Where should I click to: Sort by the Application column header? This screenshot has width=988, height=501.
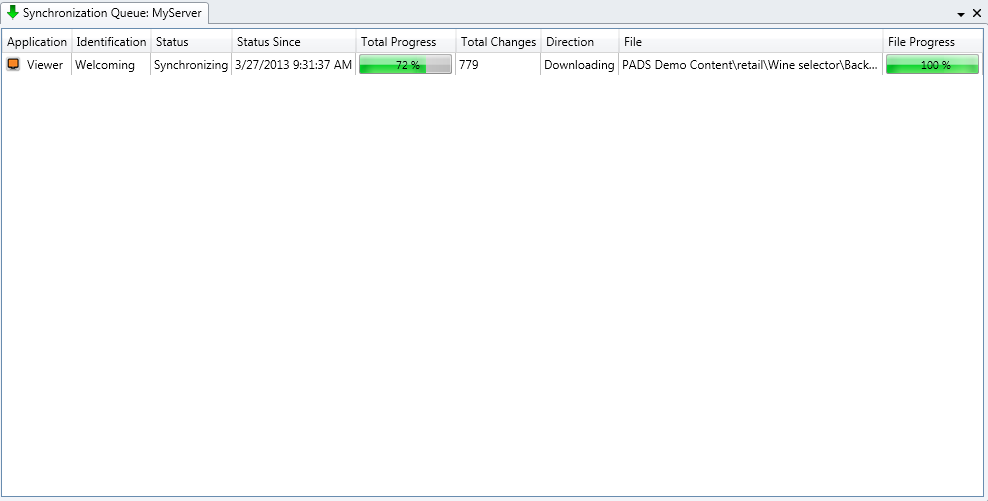point(37,42)
